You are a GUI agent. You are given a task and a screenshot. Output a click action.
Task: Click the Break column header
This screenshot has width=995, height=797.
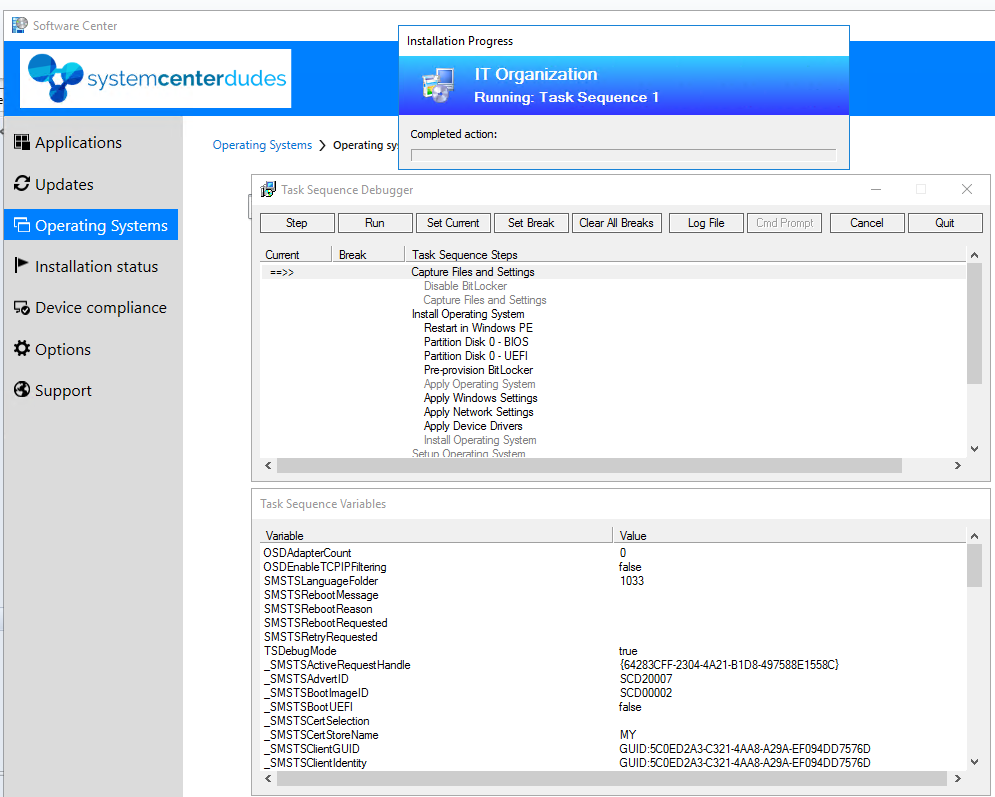tap(368, 254)
